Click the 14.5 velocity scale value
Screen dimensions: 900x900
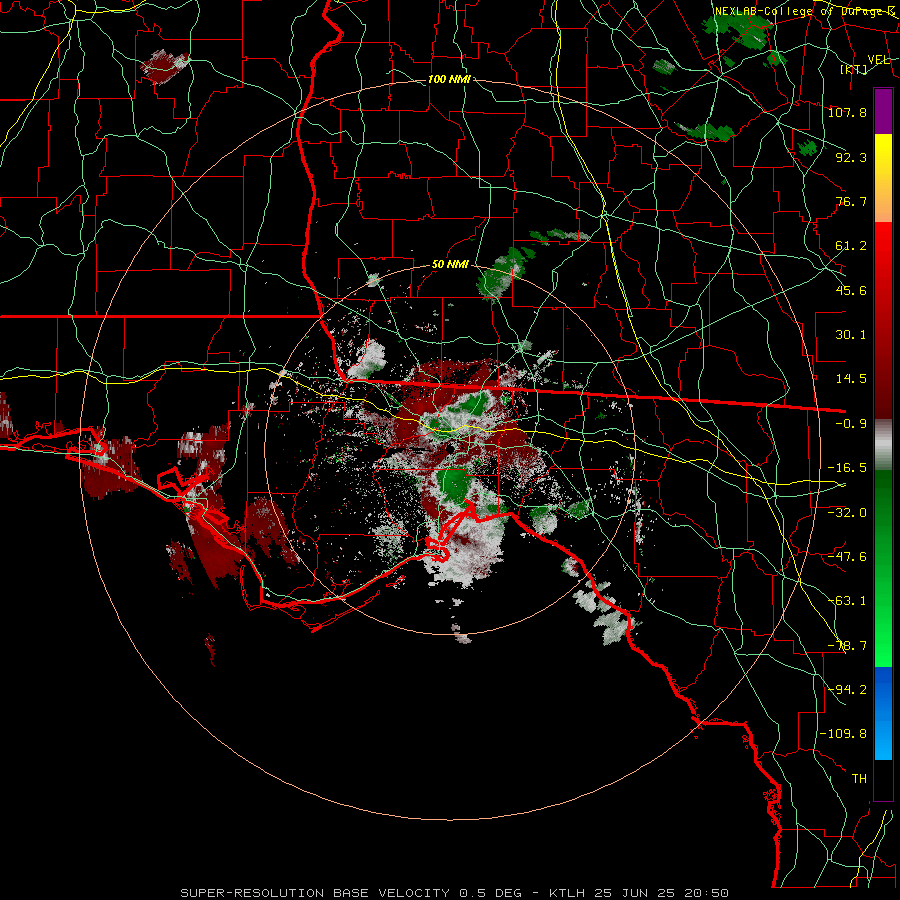pyautogui.click(x=851, y=379)
